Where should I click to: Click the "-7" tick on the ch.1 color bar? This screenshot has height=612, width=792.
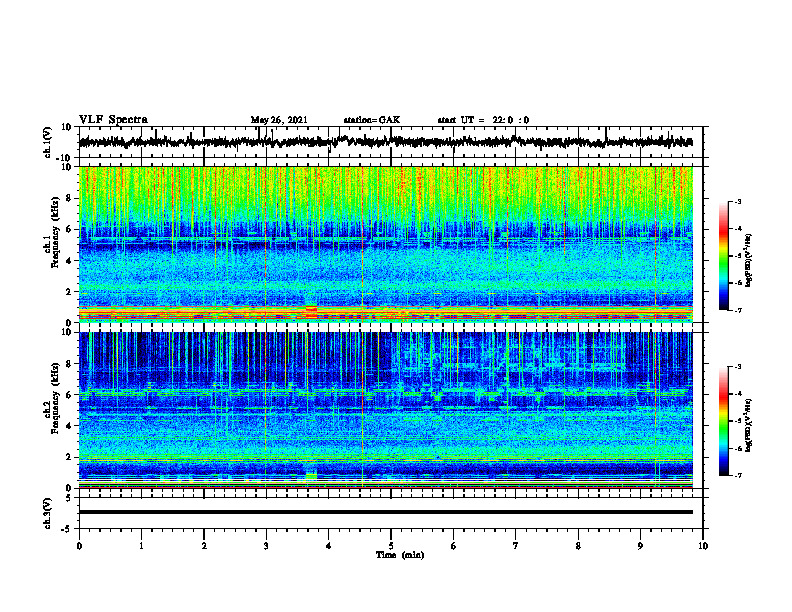tap(737, 310)
